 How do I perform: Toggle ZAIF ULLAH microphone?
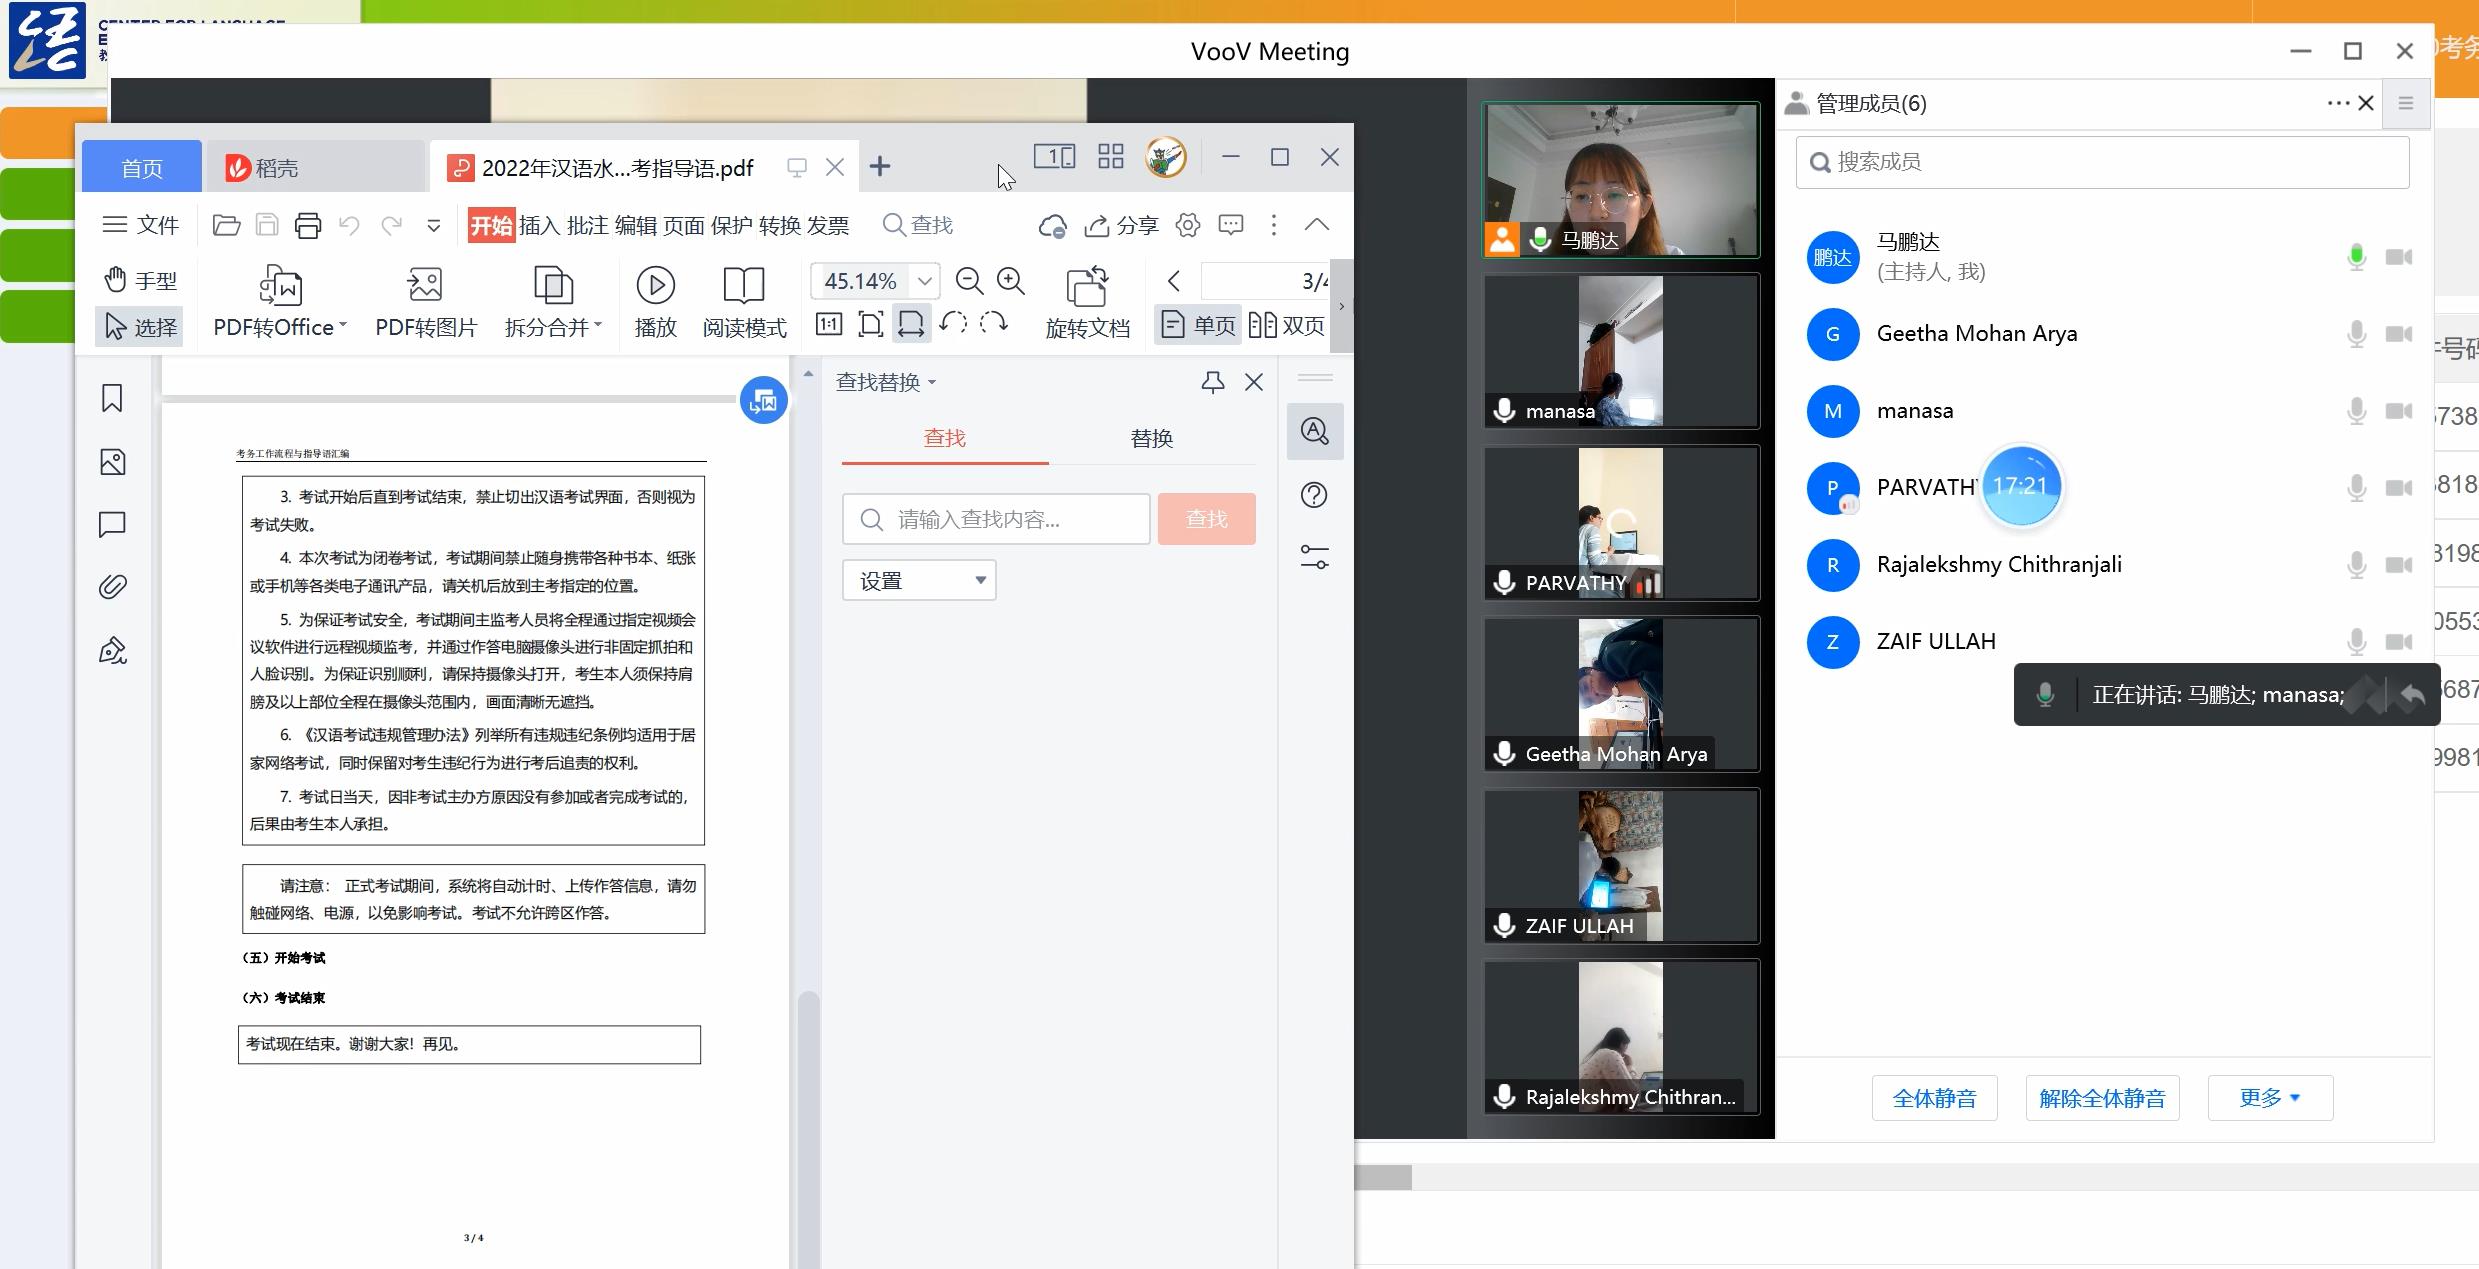pyautogui.click(x=2356, y=642)
